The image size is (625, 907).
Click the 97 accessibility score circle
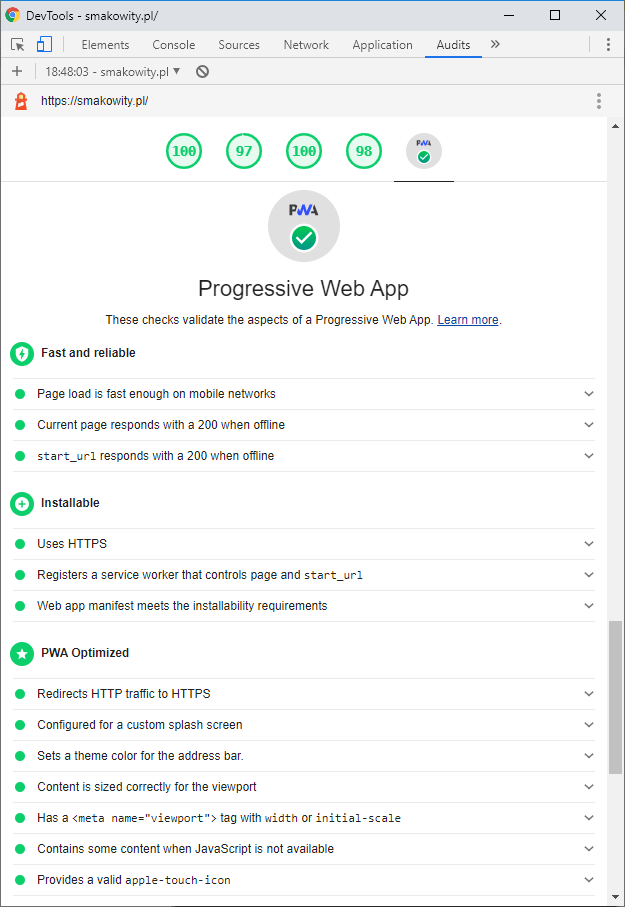tap(243, 151)
